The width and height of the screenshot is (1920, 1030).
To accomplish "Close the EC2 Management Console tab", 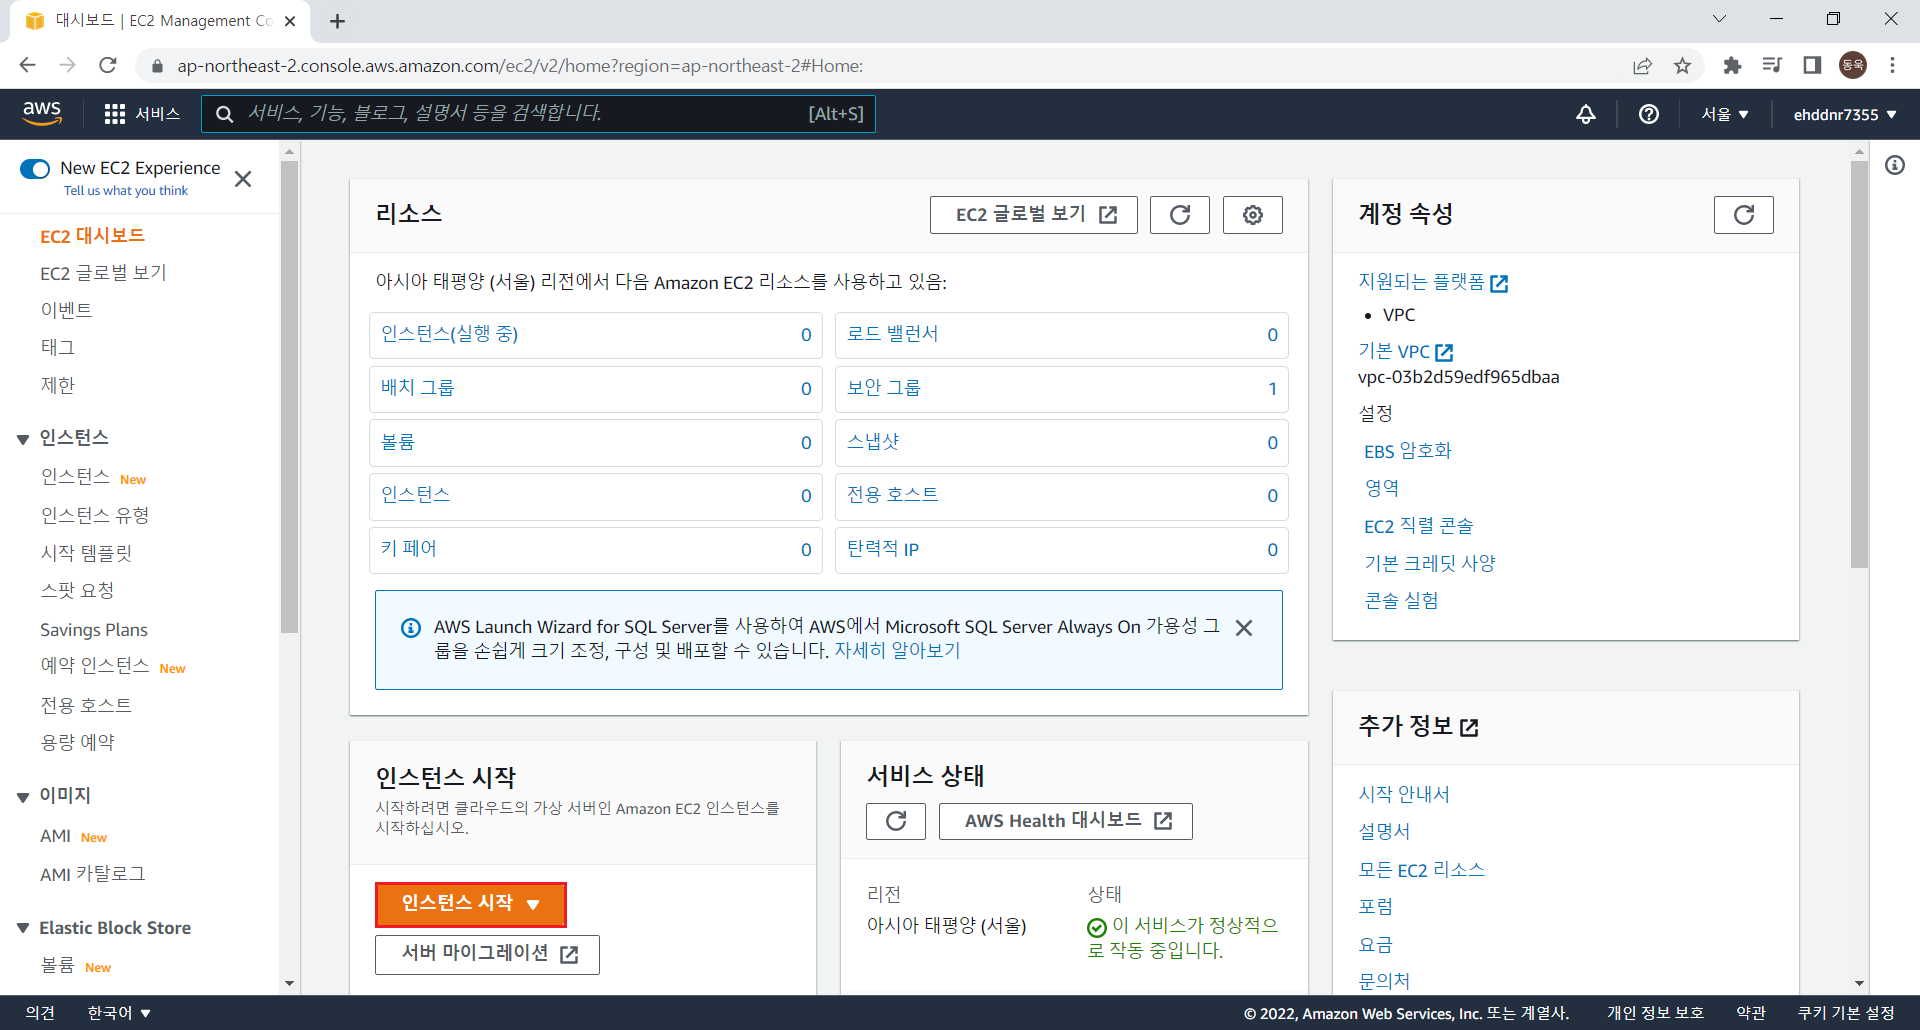I will [x=290, y=21].
